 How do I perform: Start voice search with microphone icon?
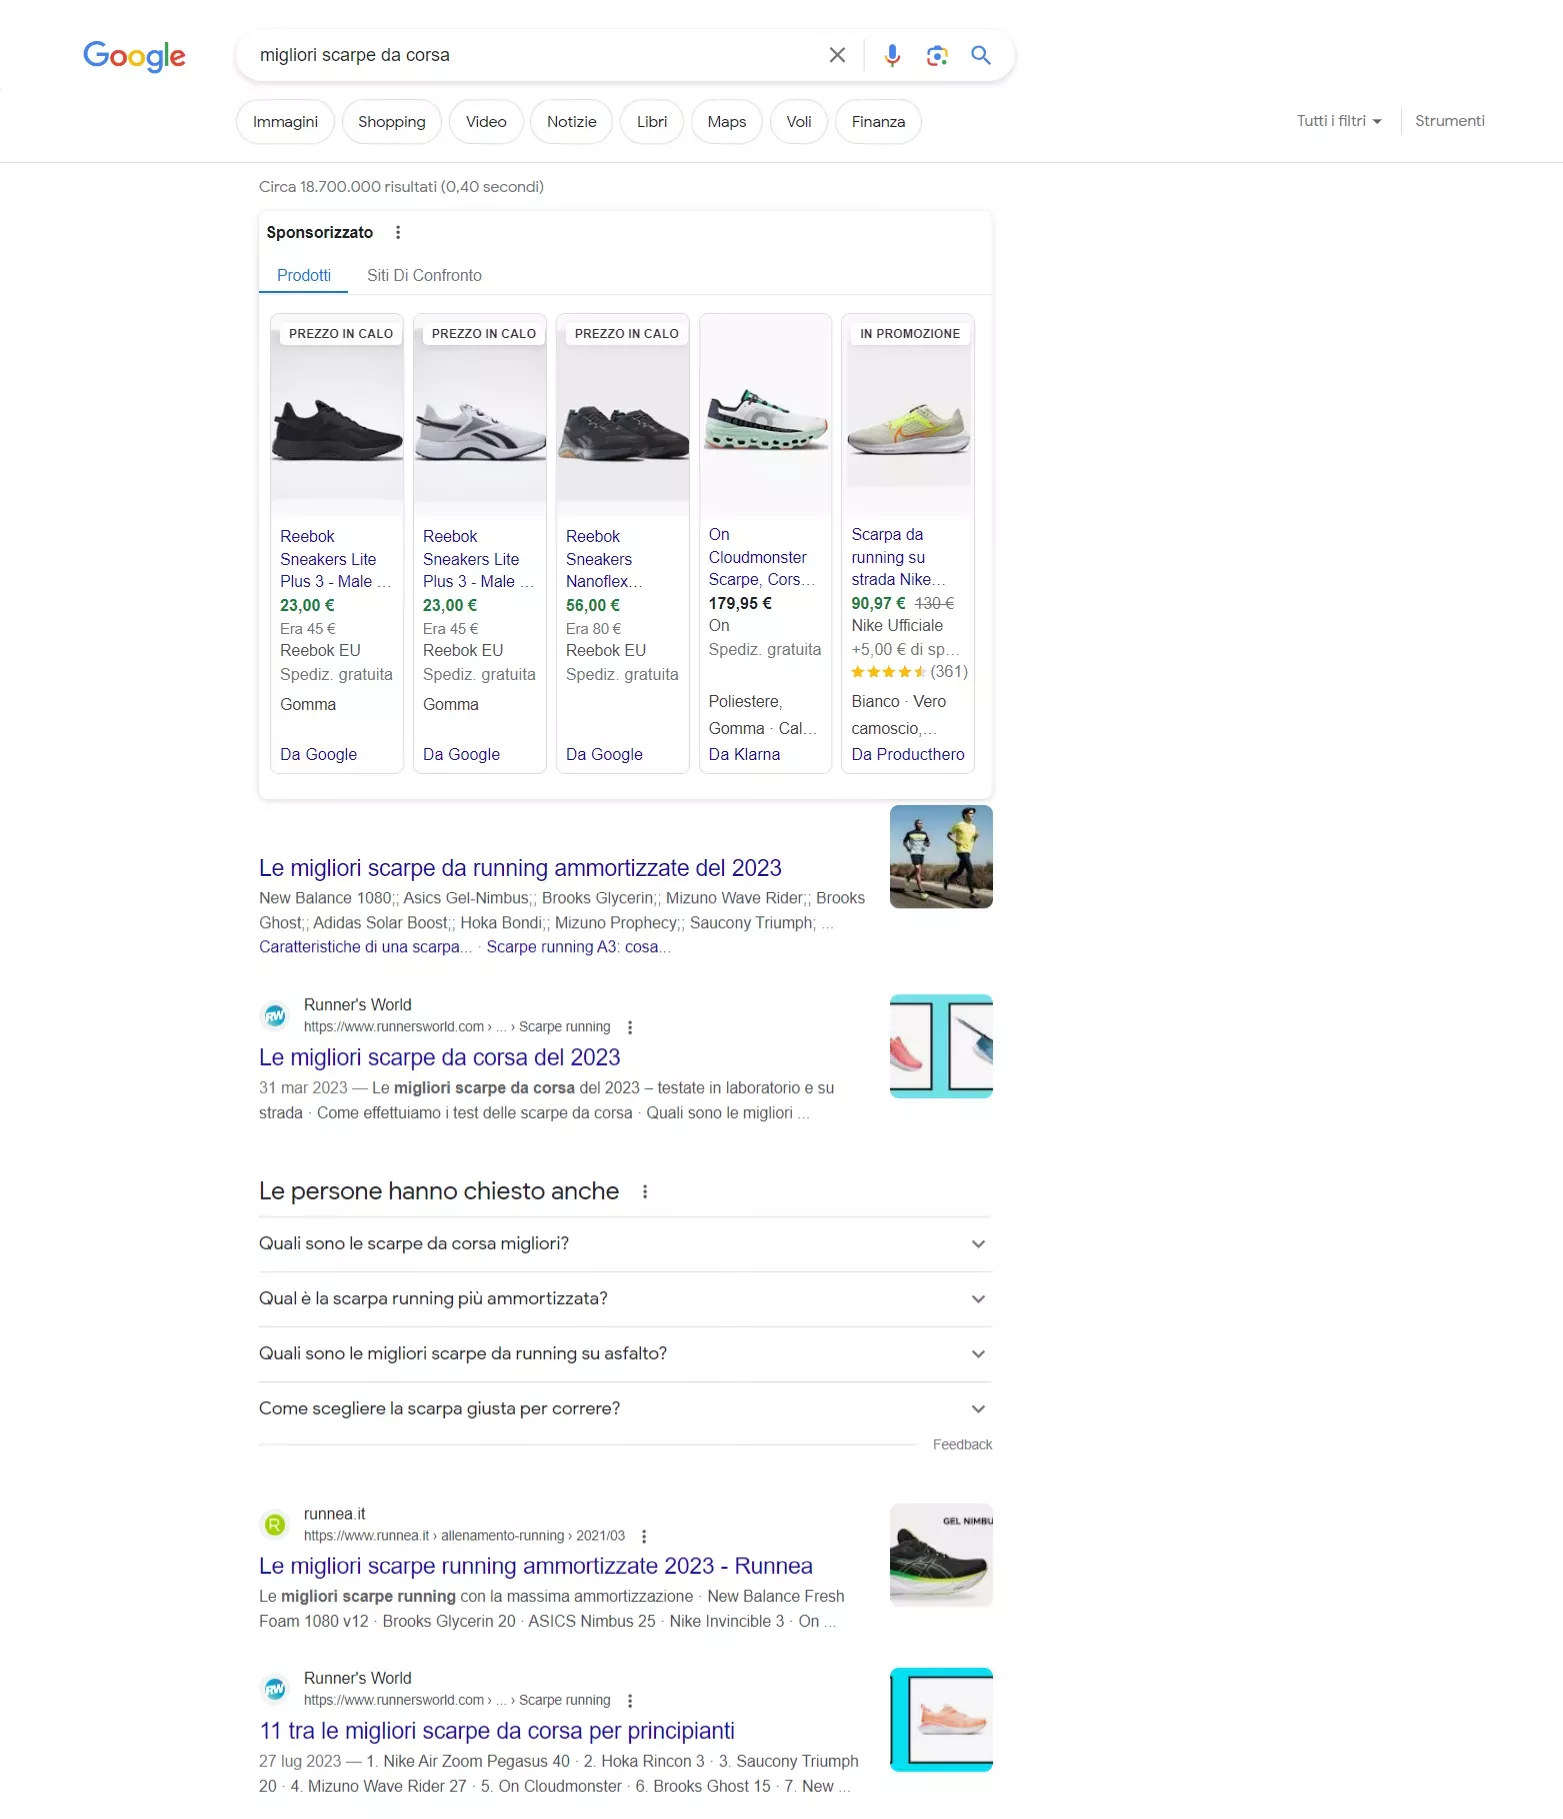click(x=892, y=55)
